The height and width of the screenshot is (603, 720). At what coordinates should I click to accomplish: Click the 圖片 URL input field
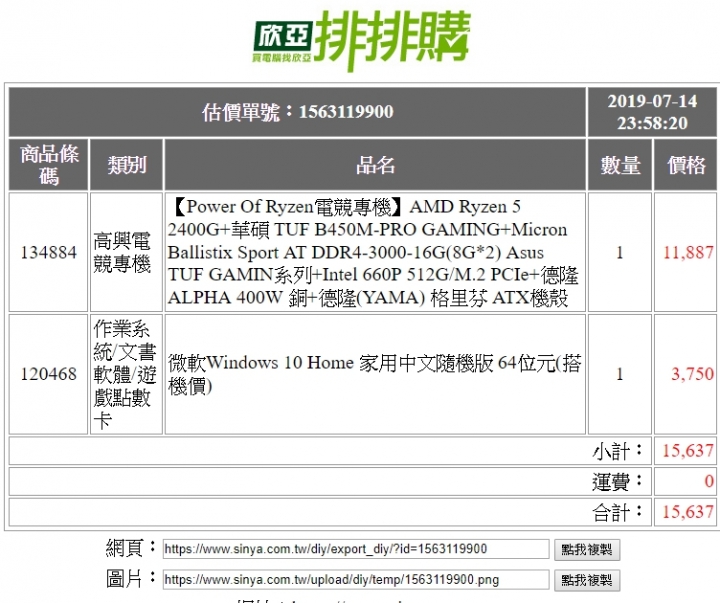(356, 580)
